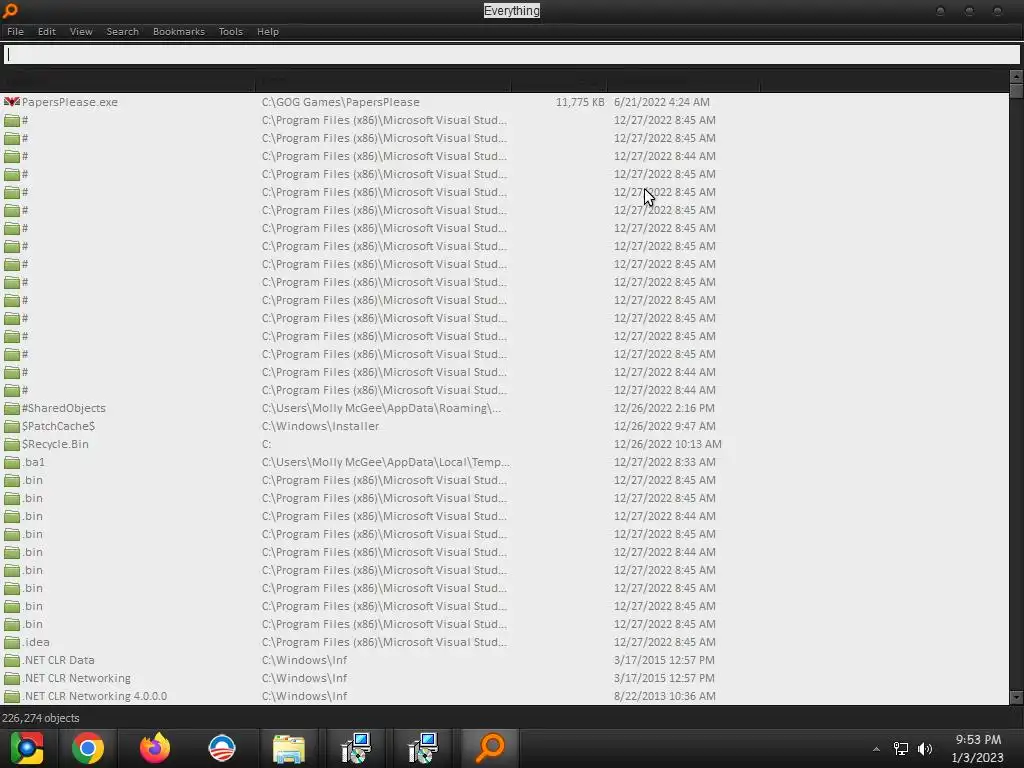The image size is (1024, 768).
Task: Click the path C:\GOG Games\PapersPlease
Action: click(x=340, y=102)
